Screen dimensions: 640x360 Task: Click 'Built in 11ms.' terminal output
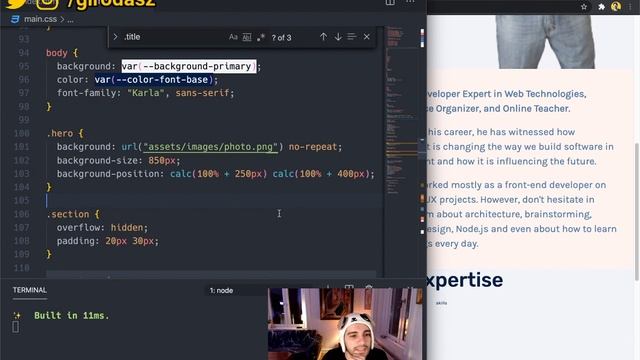point(72,316)
